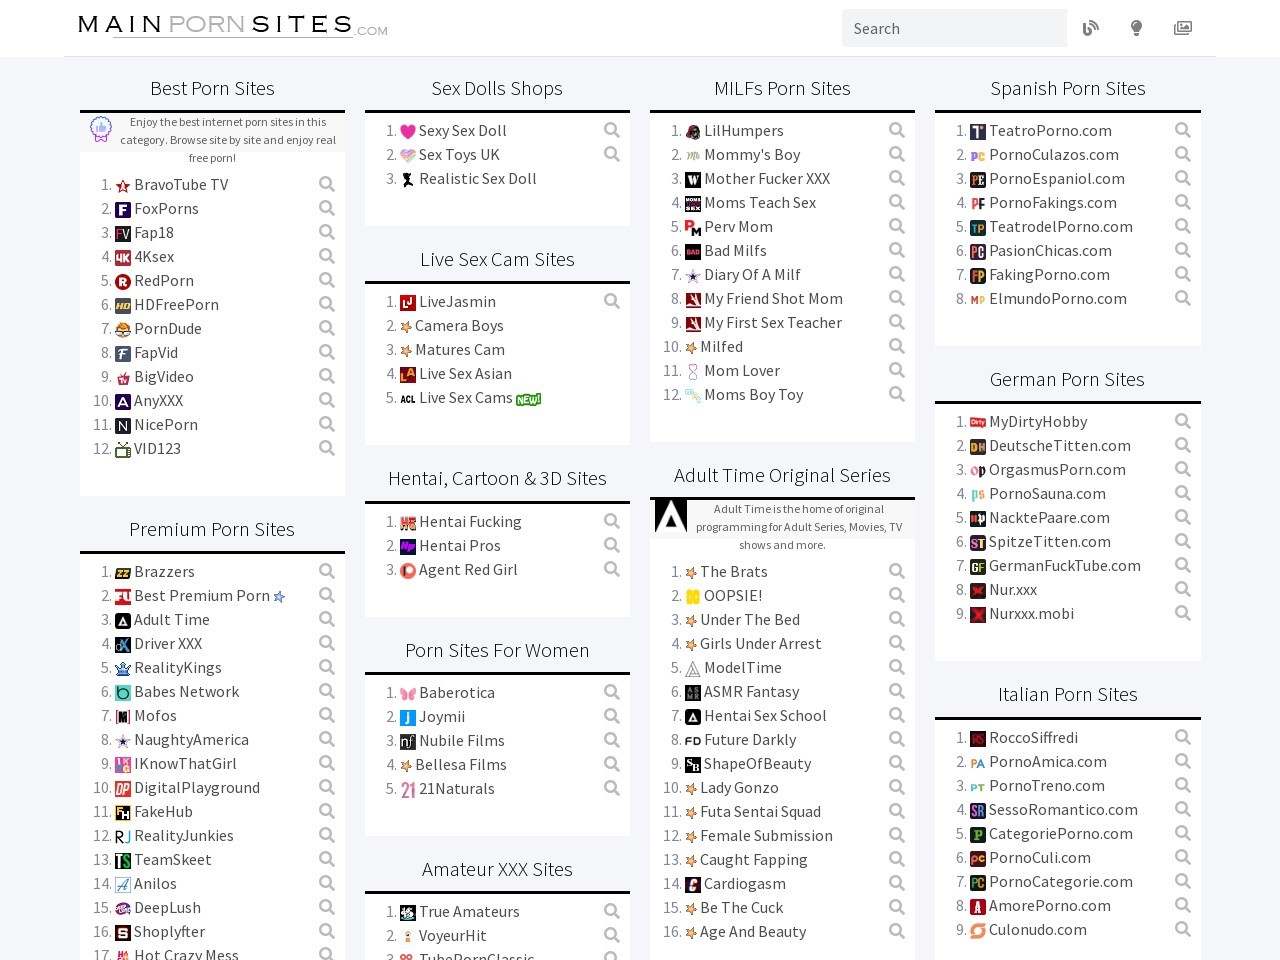The width and height of the screenshot is (1280, 960).
Task: Go to the Italian Porn Sites category
Action: click(1068, 694)
